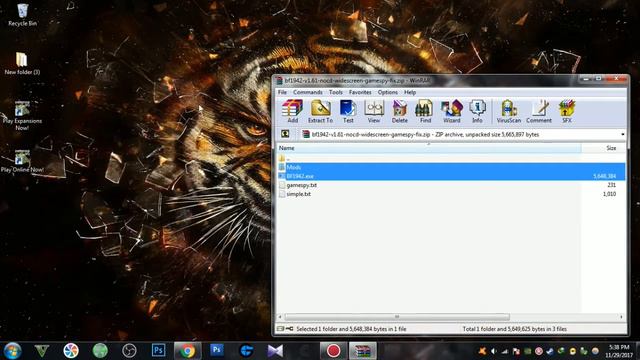Expand the archive path dropdown arrow
The width and height of the screenshot is (640, 360).
622,134
